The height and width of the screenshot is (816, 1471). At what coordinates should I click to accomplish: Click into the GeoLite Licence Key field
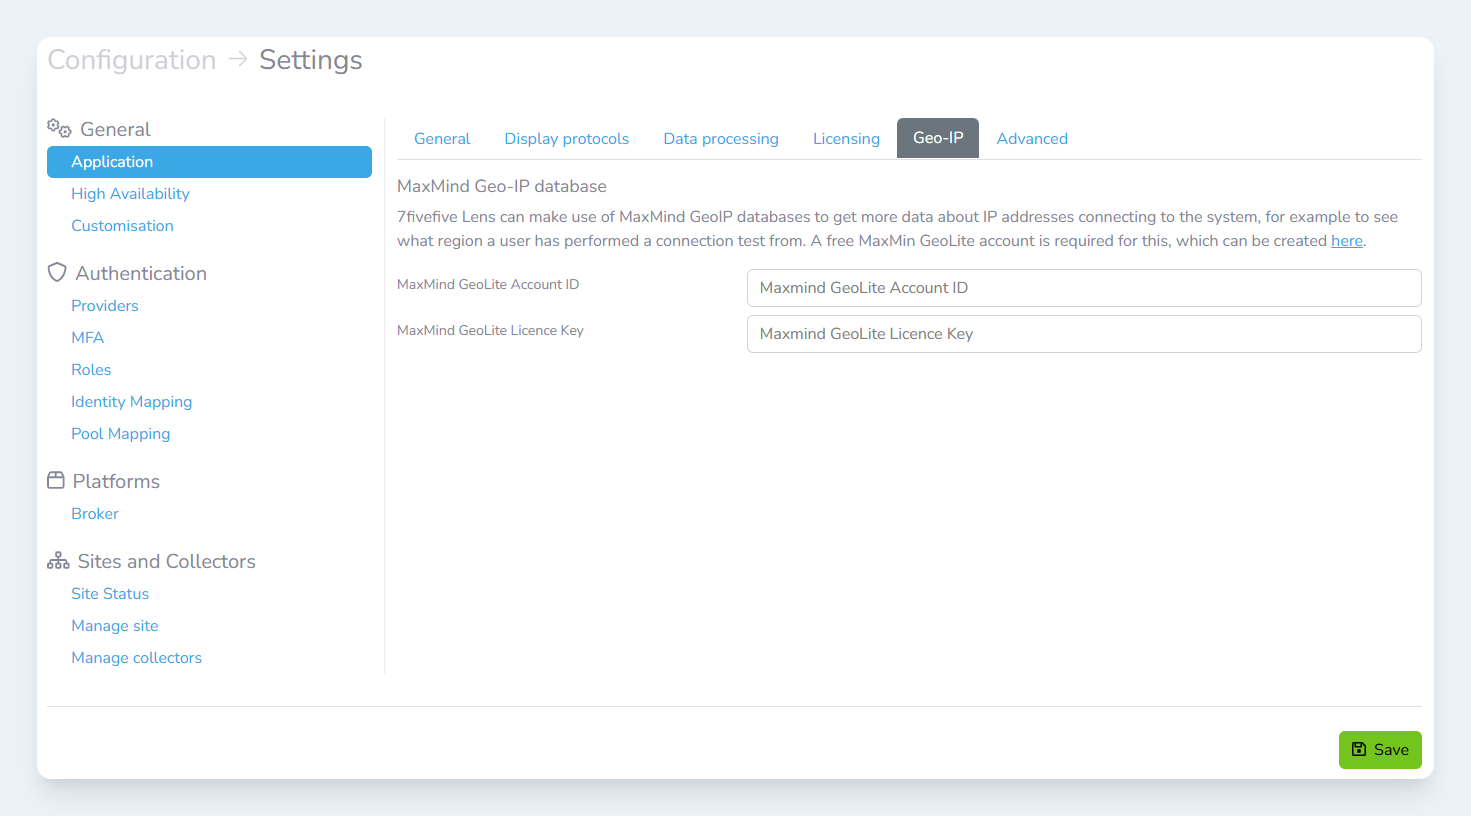tap(1083, 334)
